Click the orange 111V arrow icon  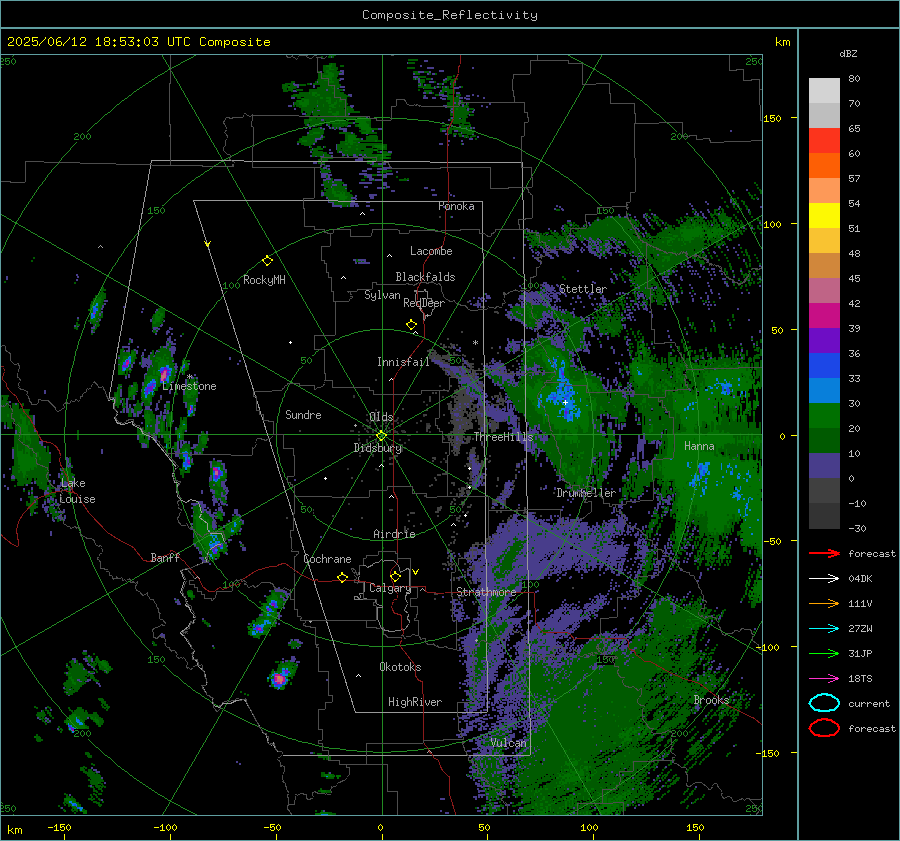(824, 603)
